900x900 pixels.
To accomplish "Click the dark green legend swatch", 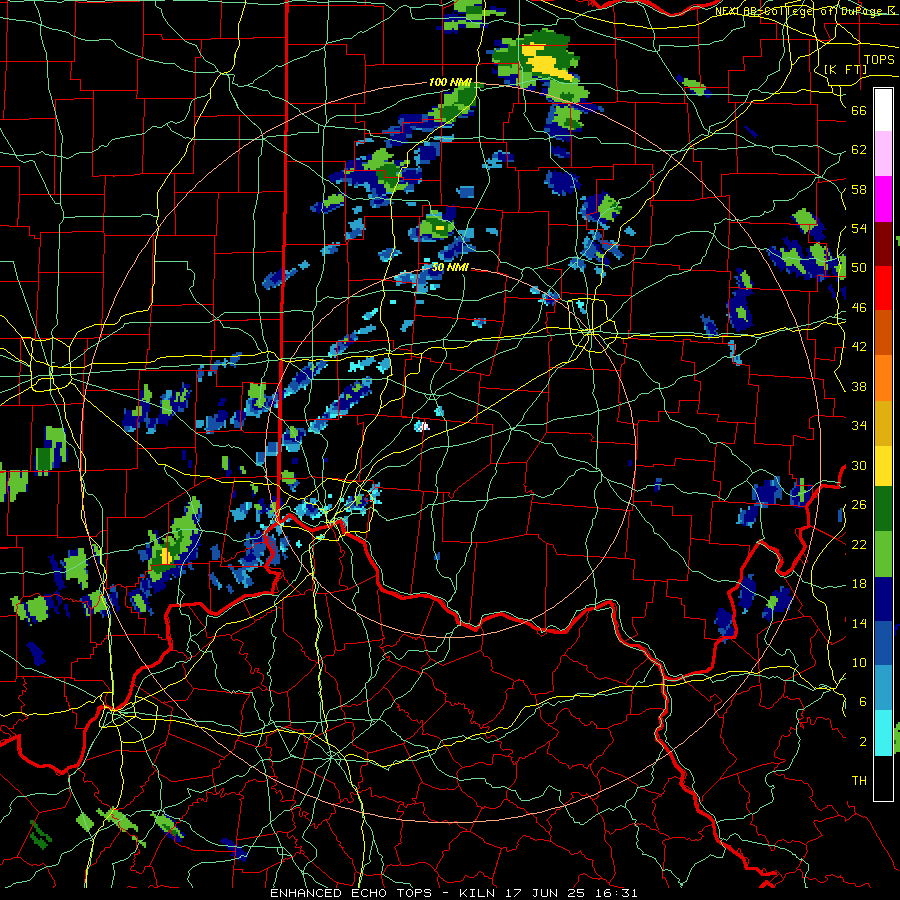I will coord(883,509).
